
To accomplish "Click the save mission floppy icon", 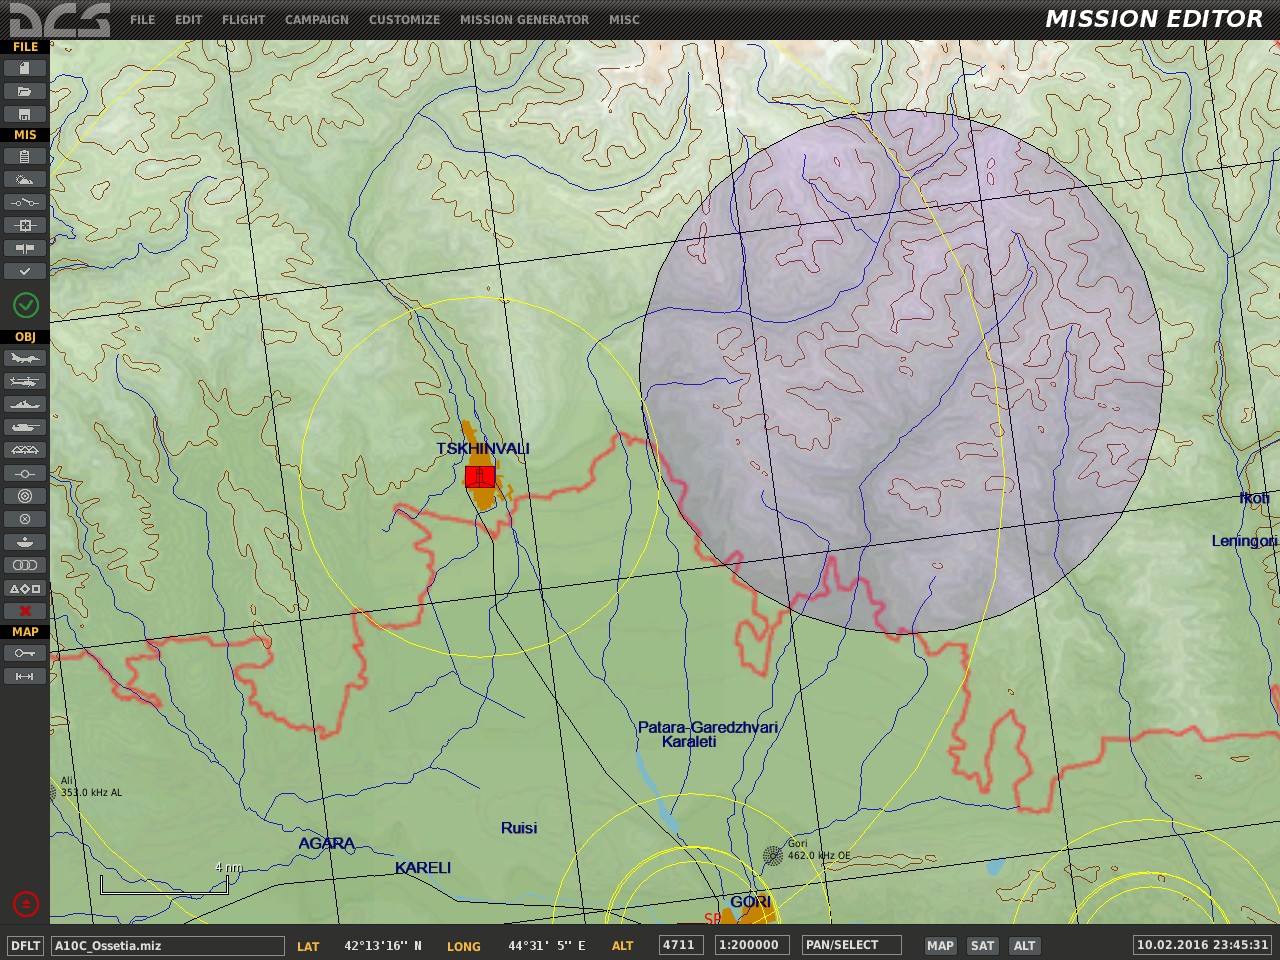I will 25,114.
